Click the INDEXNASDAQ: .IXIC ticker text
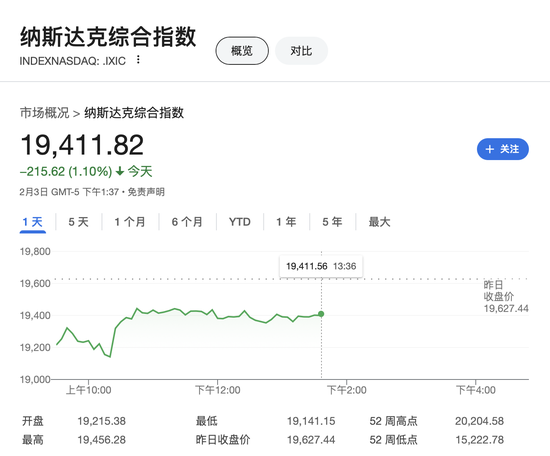The width and height of the screenshot is (550, 456). (73, 61)
